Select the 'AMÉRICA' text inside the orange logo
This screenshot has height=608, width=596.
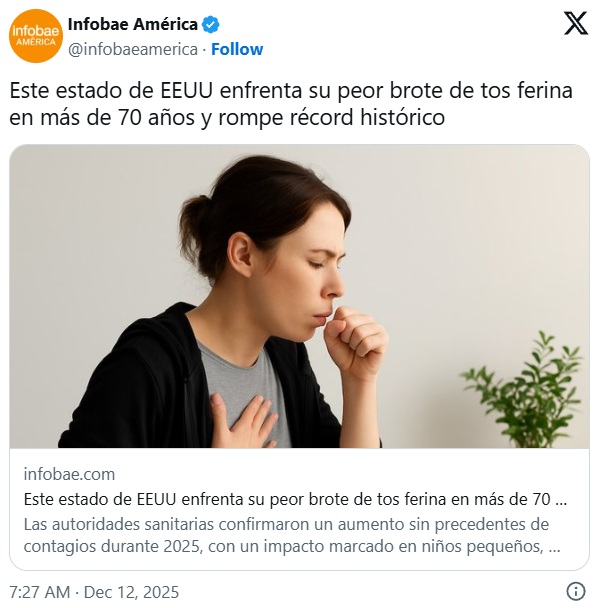36,42
